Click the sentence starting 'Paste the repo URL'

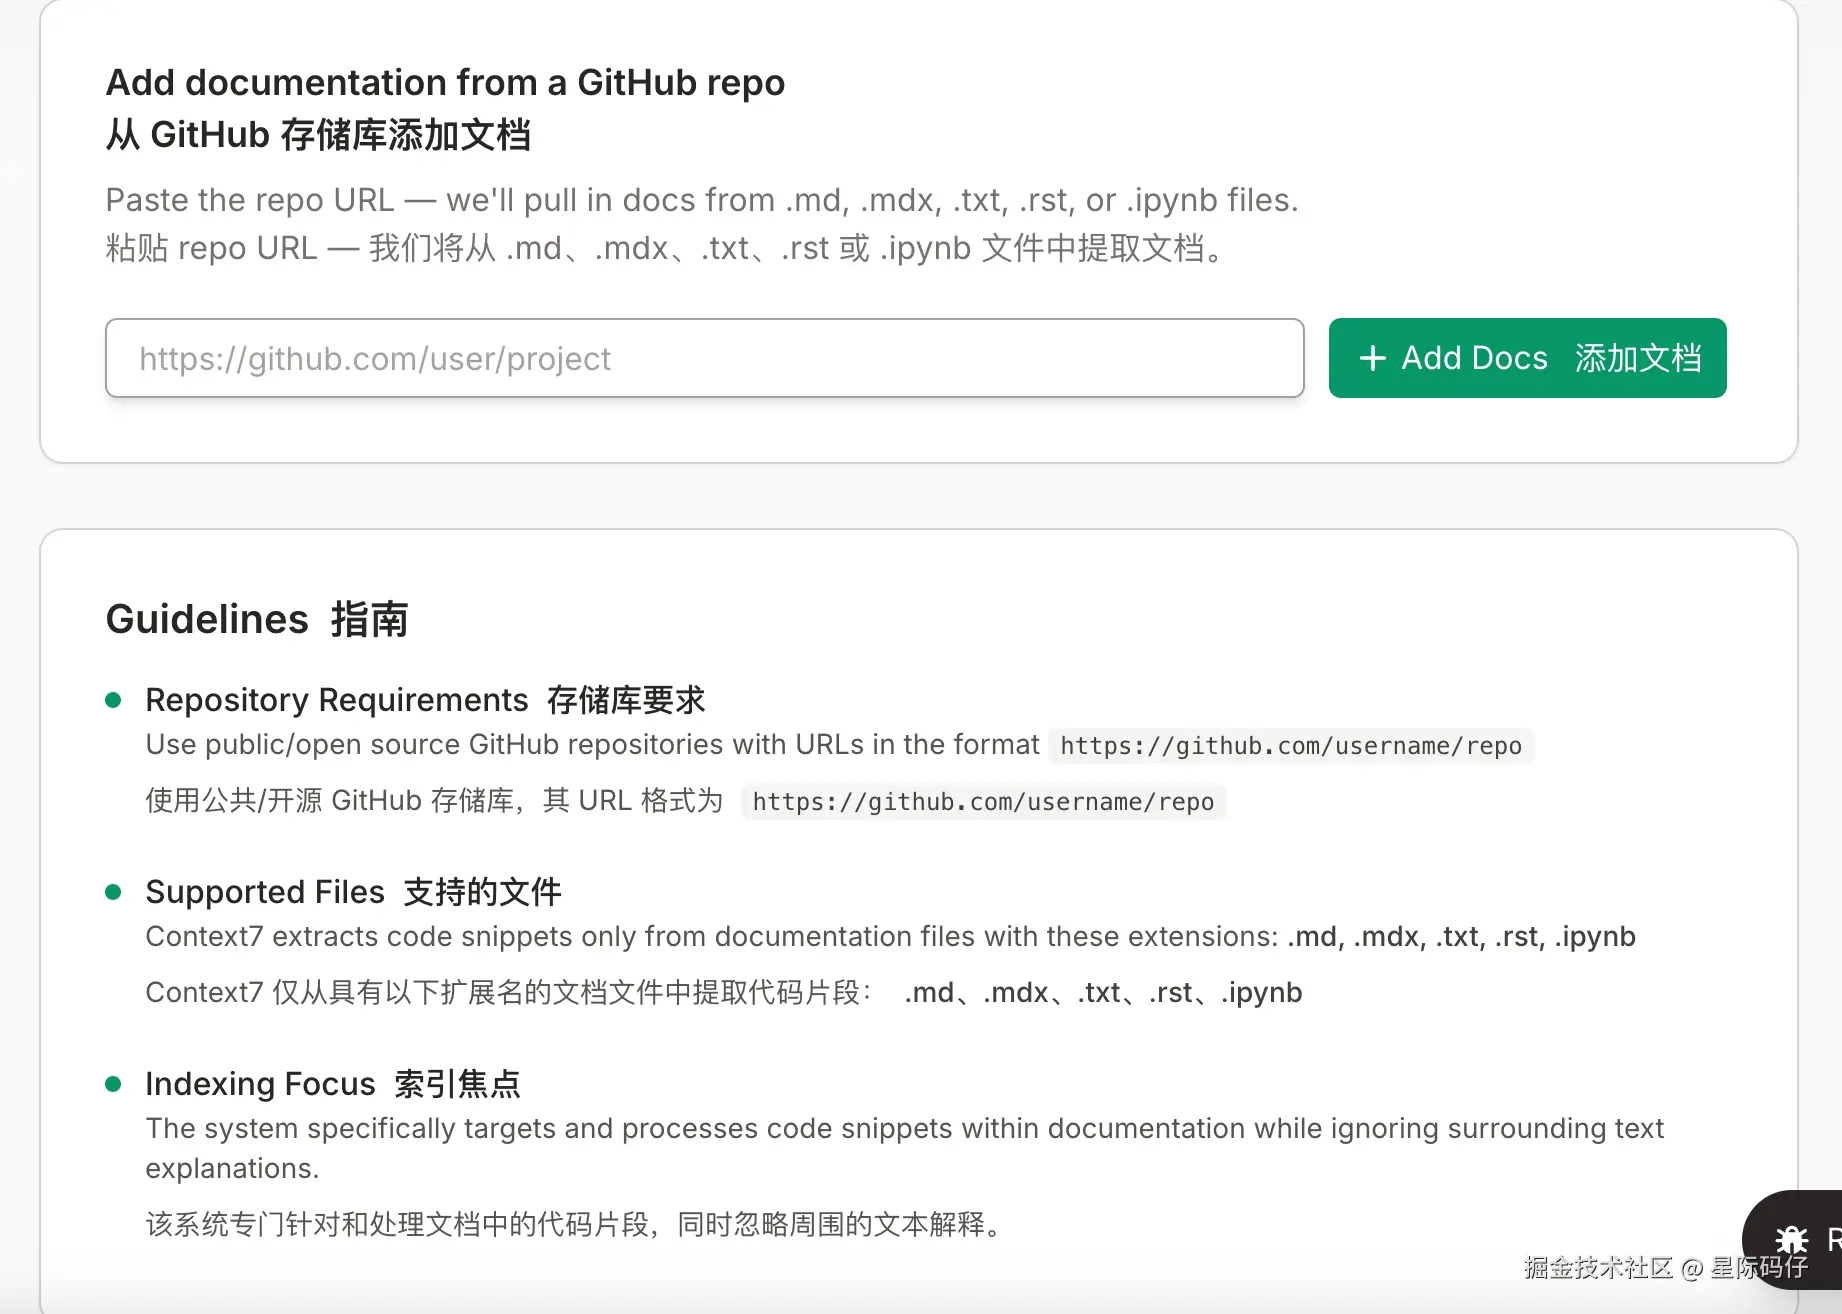(x=702, y=200)
